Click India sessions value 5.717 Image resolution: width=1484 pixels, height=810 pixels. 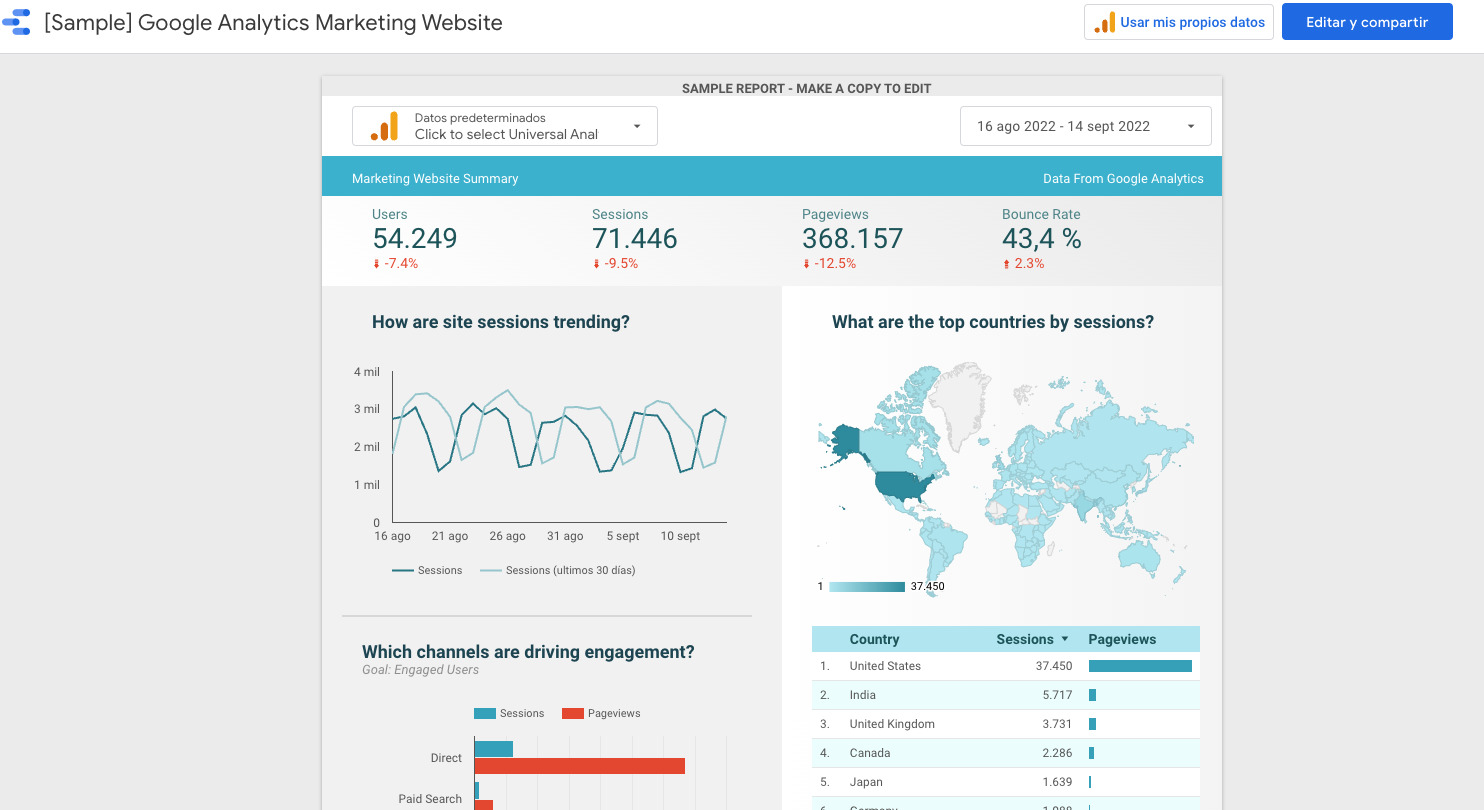1056,695
